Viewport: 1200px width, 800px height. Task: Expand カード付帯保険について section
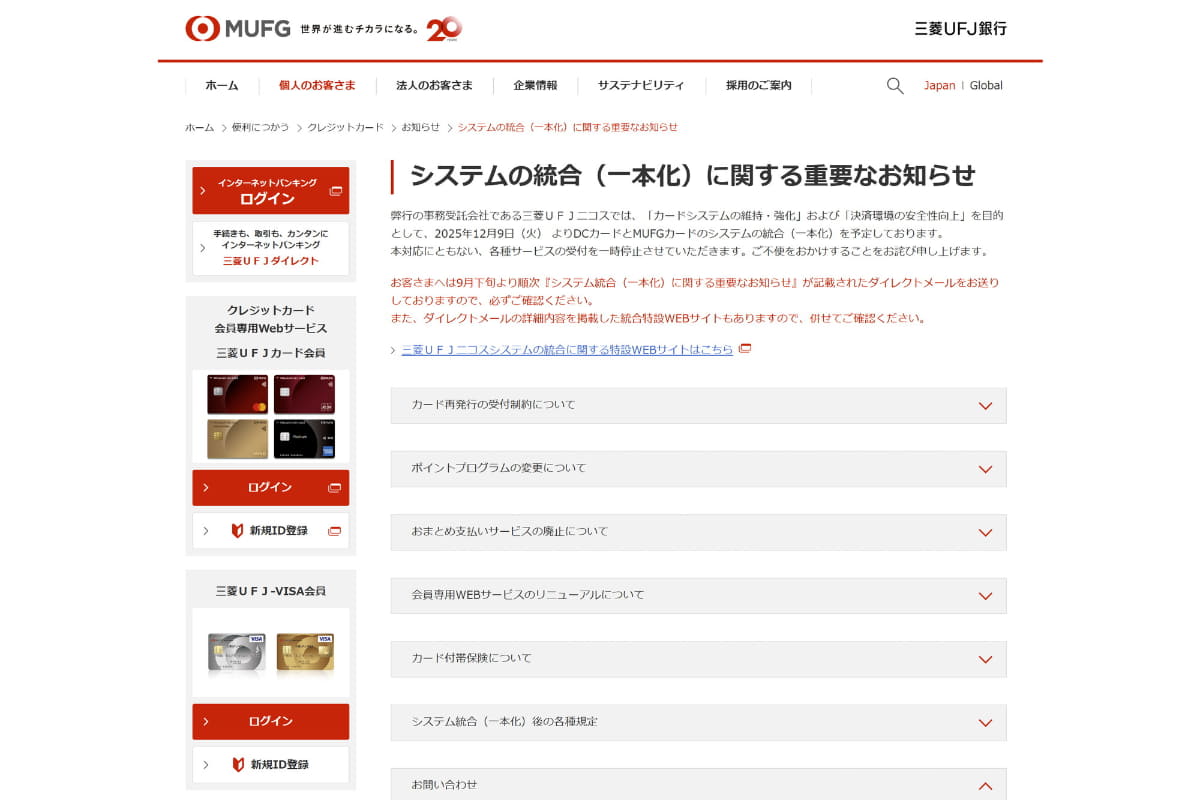point(698,658)
